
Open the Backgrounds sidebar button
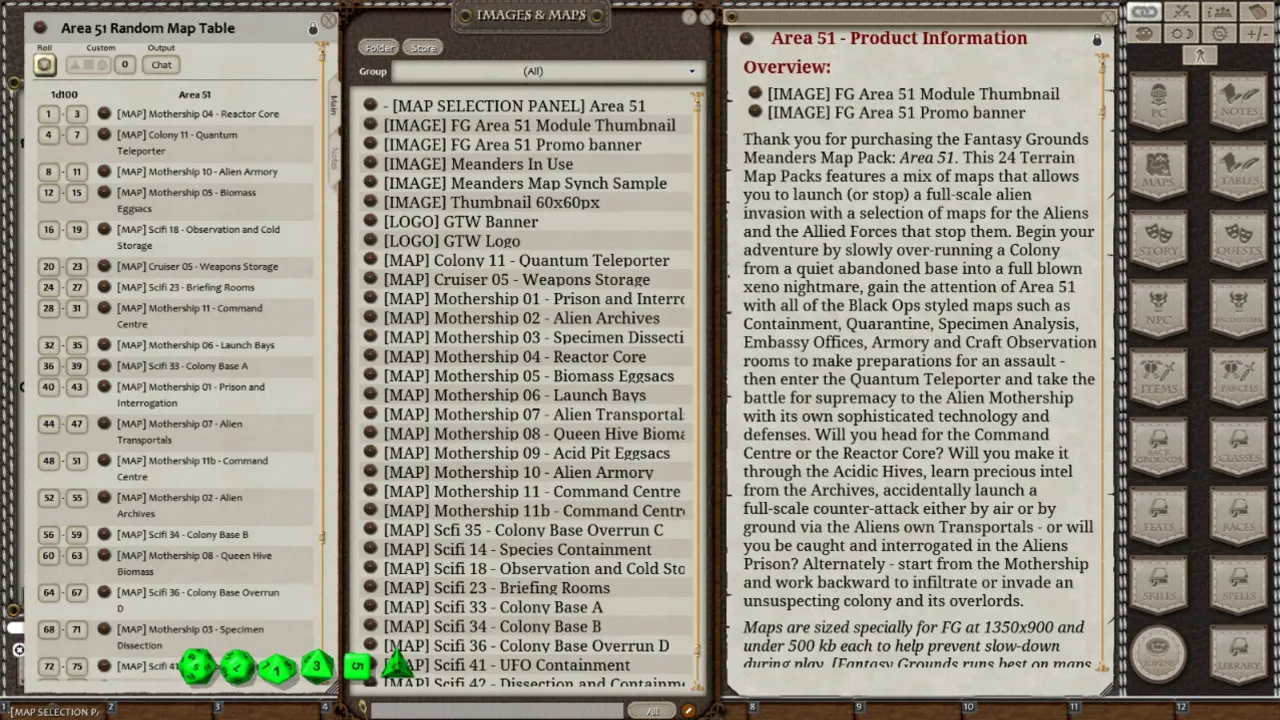pos(1159,447)
